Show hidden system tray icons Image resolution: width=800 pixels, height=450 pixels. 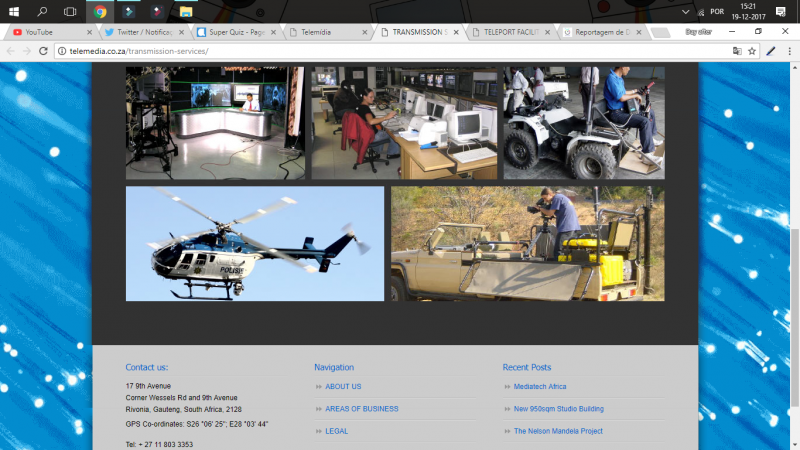[686, 12]
